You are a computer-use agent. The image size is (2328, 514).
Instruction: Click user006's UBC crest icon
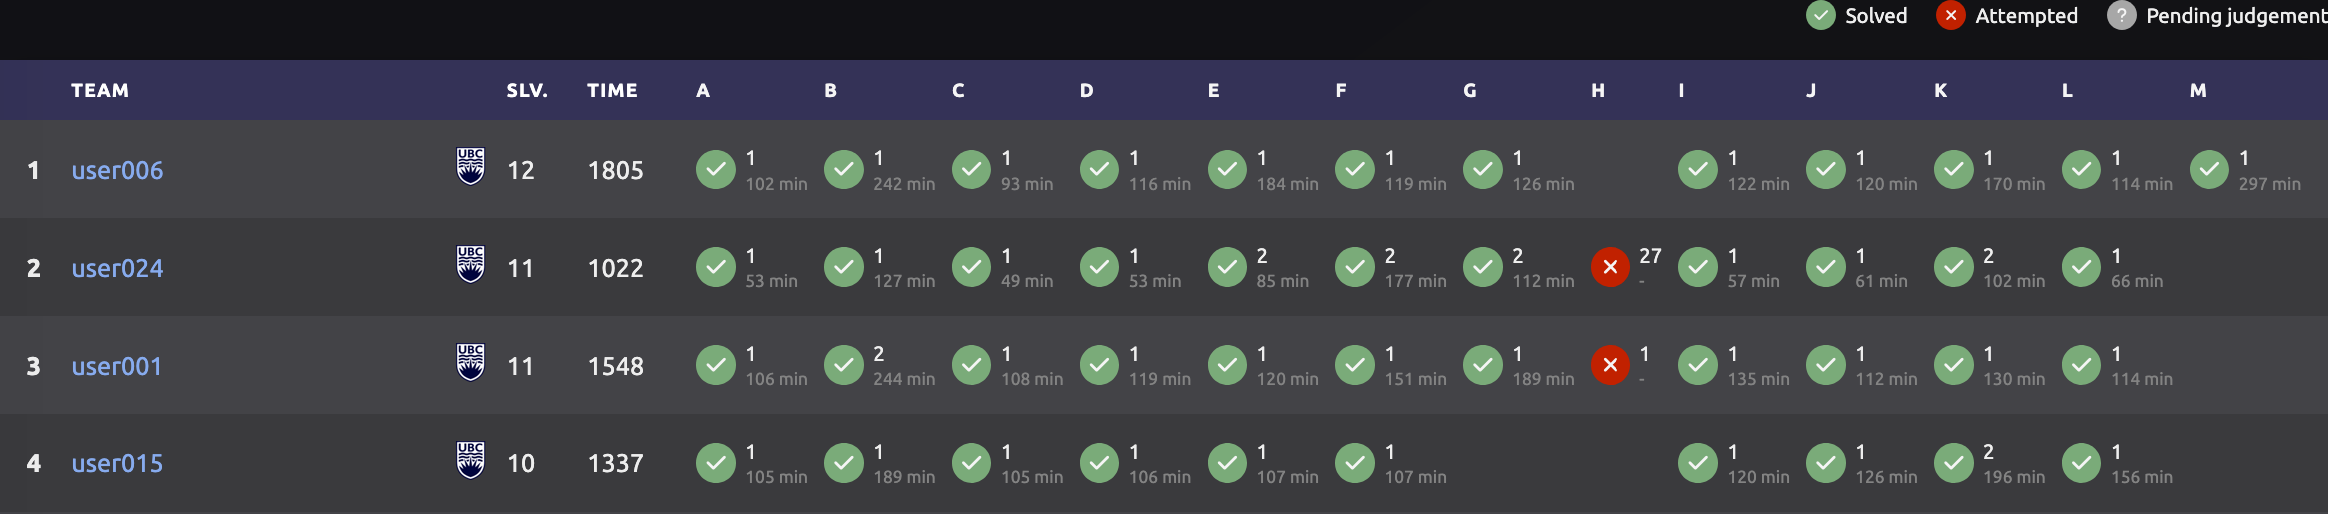pyautogui.click(x=470, y=167)
